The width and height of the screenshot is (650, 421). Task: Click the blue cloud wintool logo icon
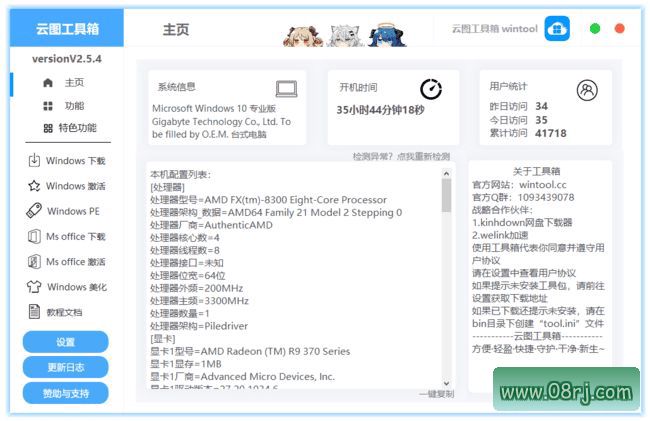557,29
